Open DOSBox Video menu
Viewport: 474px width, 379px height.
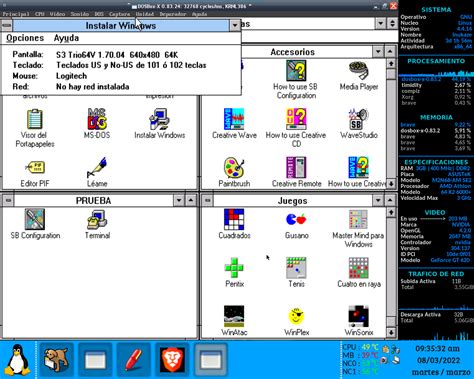(57, 14)
